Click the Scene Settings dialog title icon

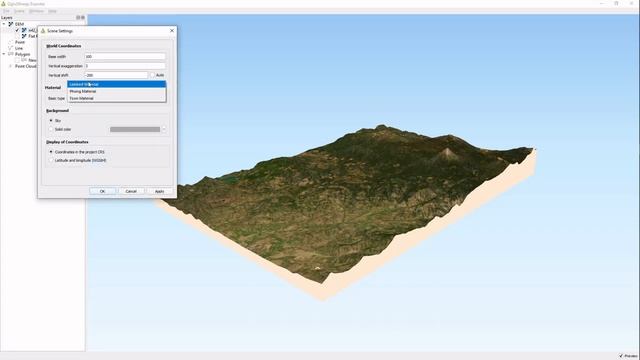(43, 31)
